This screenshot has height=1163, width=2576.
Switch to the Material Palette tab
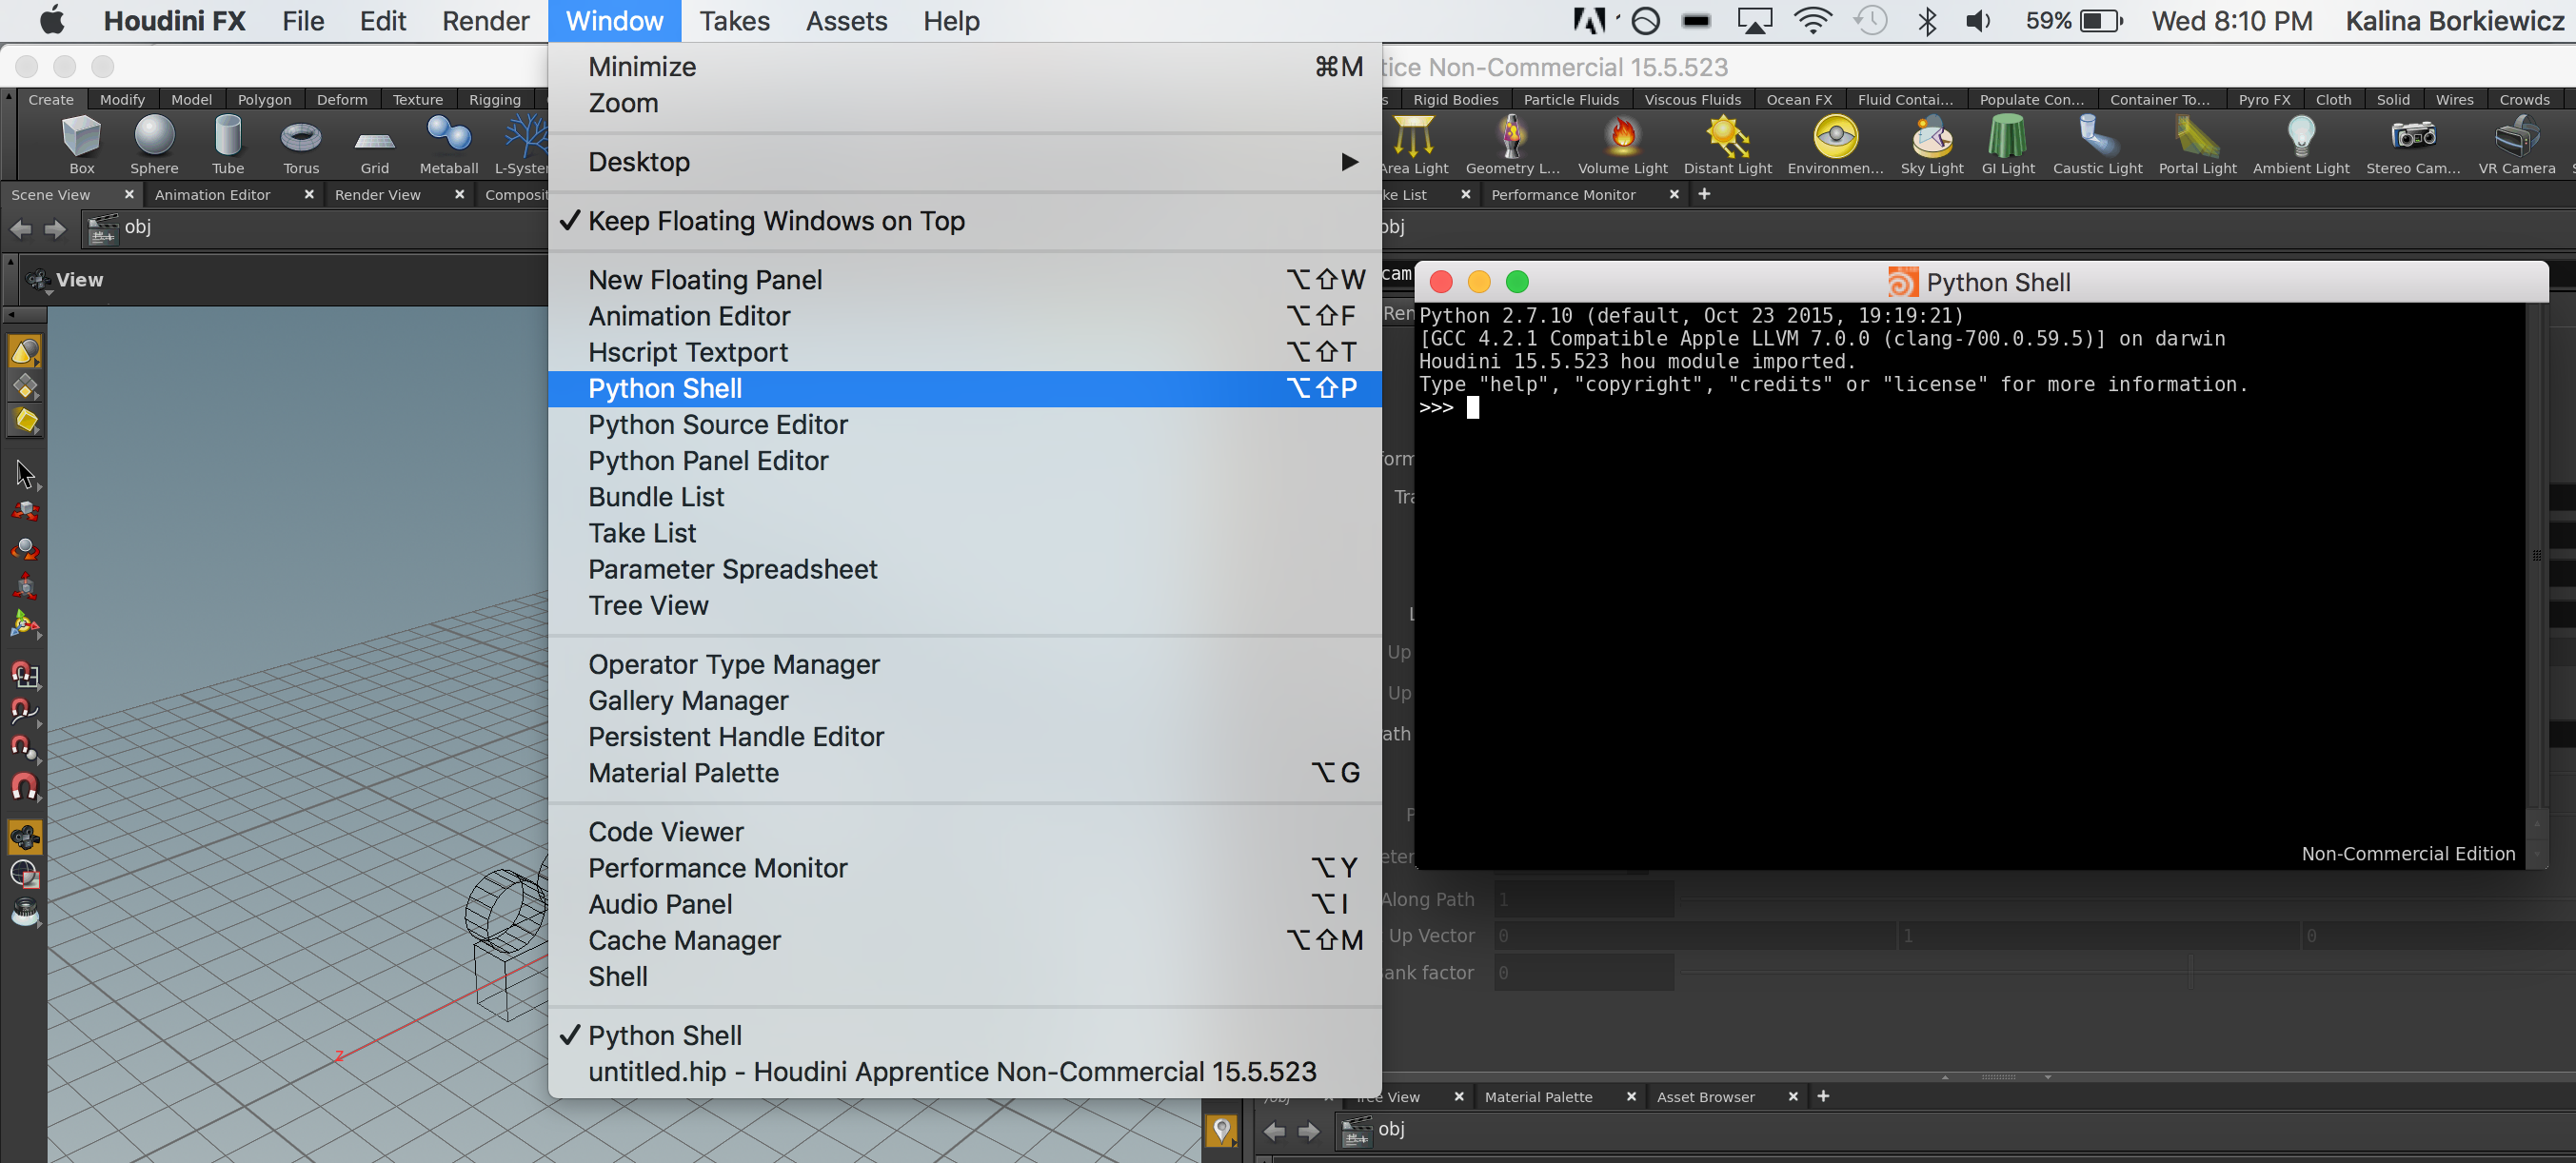pos(1538,1097)
